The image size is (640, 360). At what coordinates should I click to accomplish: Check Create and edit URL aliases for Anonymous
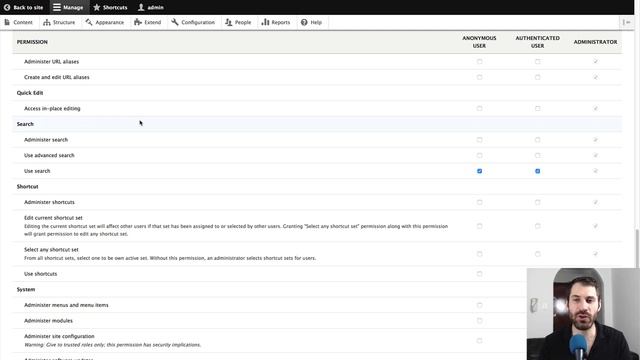pyautogui.click(x=480, y=77)
